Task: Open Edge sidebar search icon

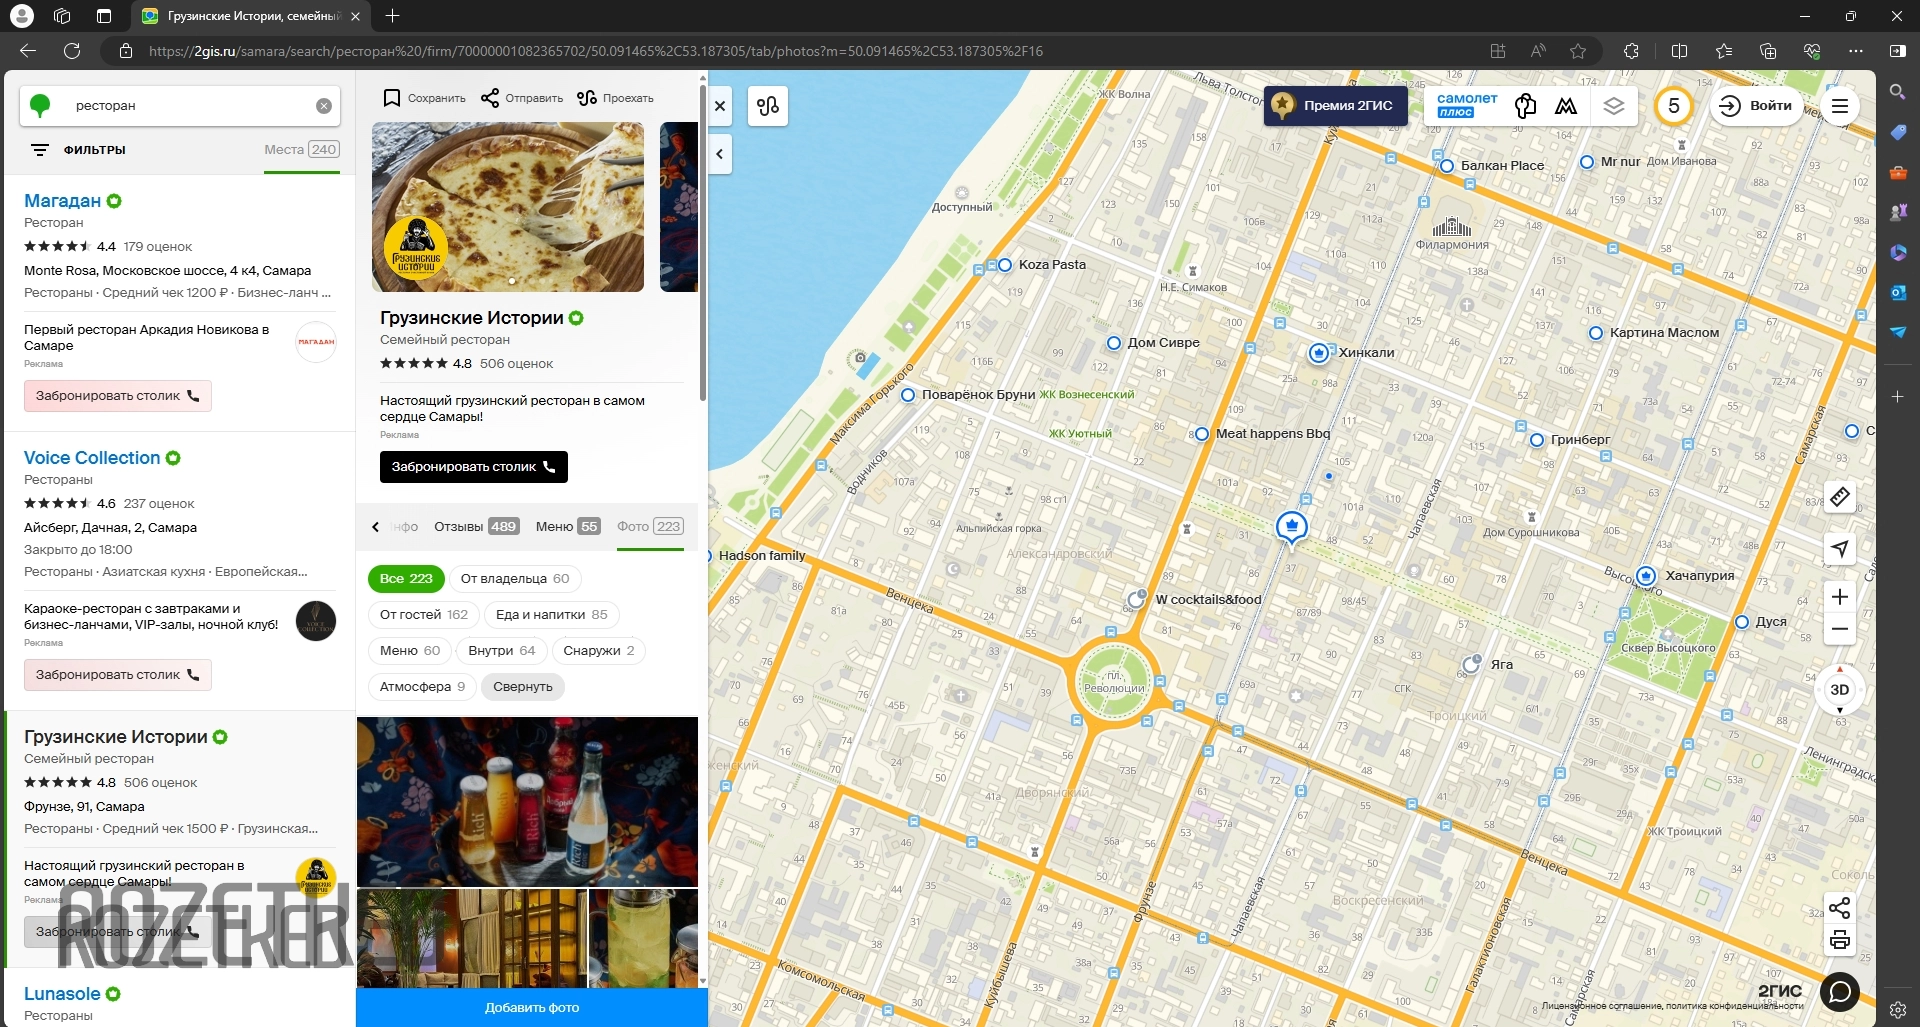Action: pyautogui.click(x=1897, y=92)
